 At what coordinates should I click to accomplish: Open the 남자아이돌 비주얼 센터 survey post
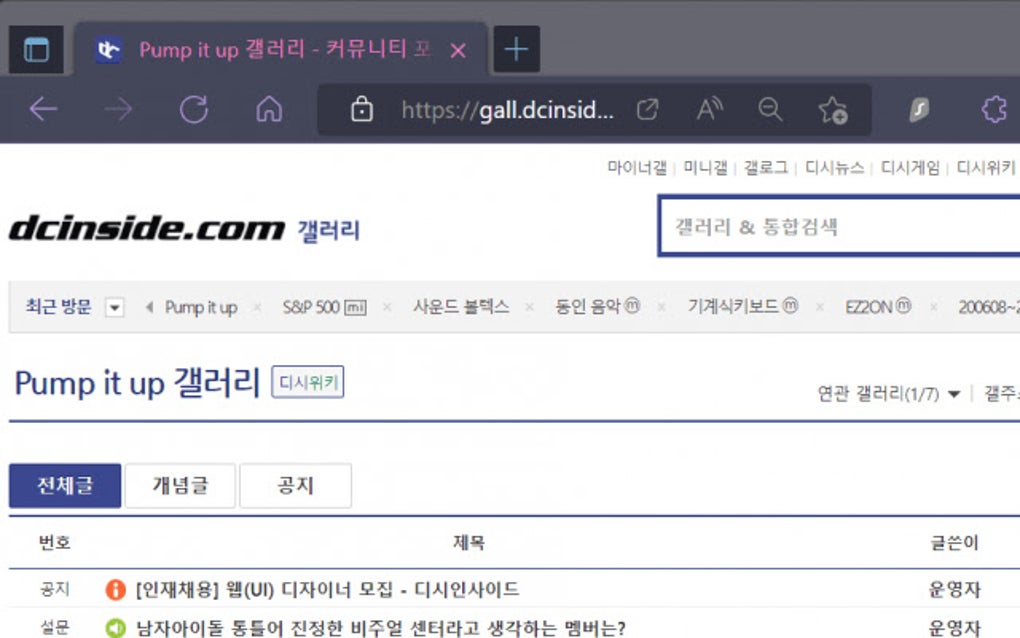pos(381,628)
